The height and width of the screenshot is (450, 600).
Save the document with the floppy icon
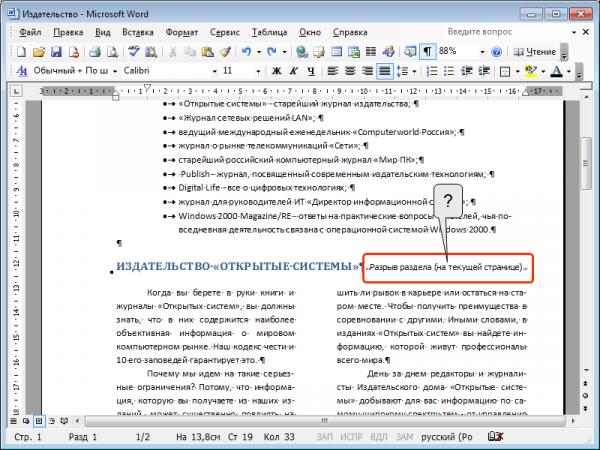(x=56, y=51)
